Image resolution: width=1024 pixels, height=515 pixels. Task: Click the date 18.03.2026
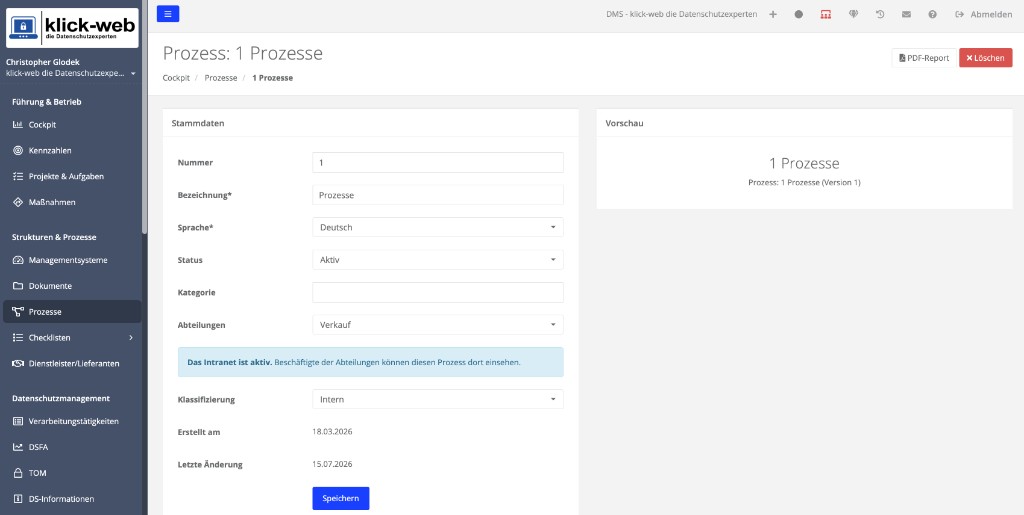[332, 431]
